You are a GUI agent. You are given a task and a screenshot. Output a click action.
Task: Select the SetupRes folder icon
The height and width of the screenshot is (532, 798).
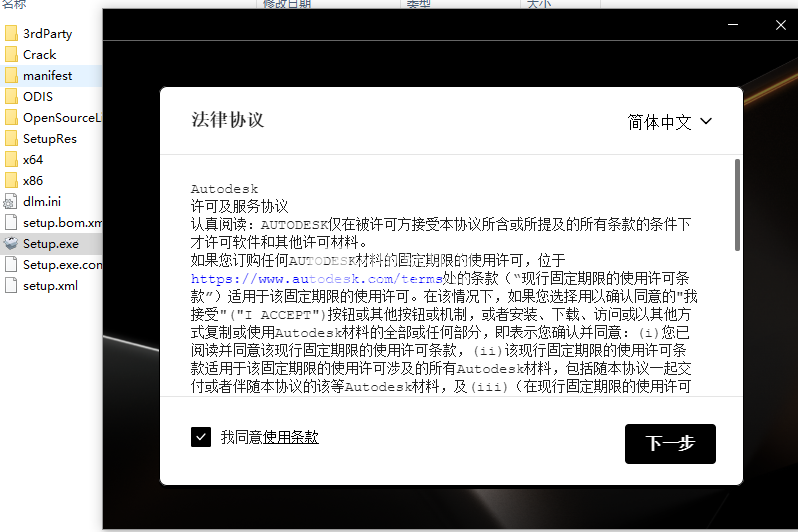coord(11,138)
